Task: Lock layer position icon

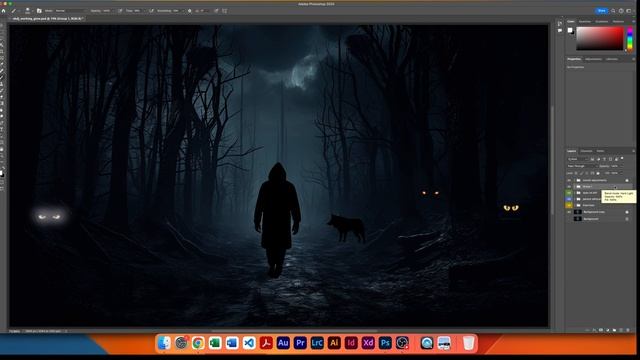Action: (587, 173)
